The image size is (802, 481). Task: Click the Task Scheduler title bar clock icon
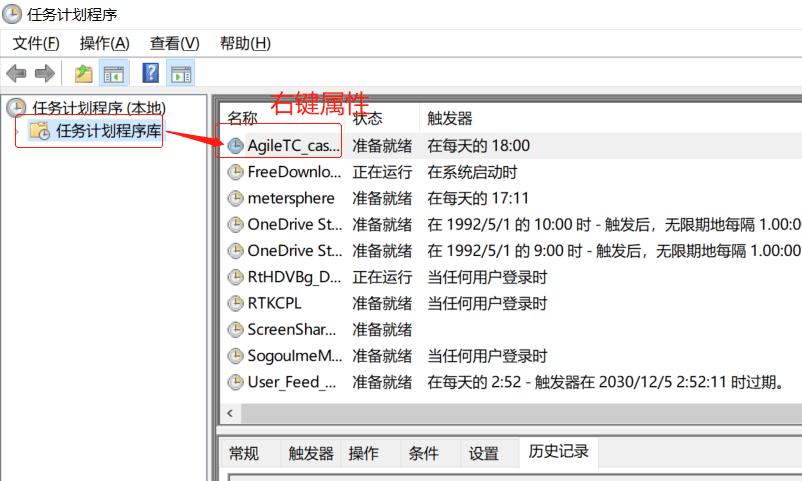coord(12,14)
